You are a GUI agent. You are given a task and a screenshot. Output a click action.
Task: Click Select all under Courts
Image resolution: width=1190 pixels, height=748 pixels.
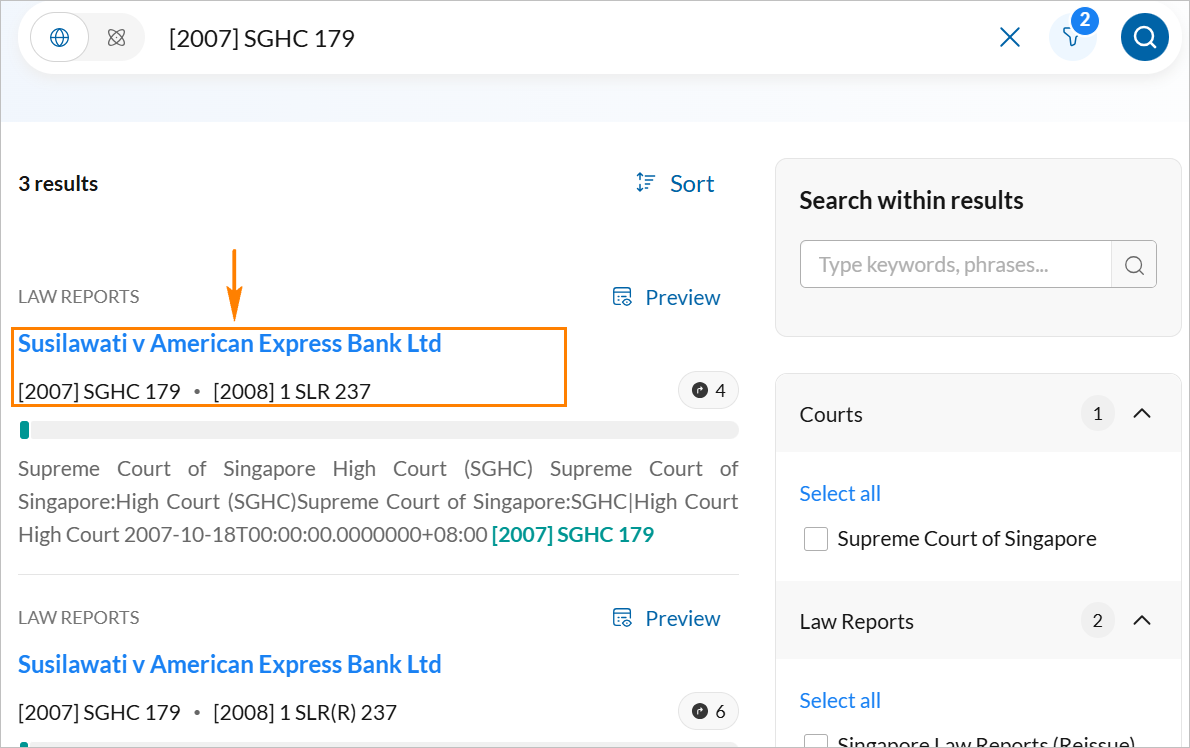840,493
